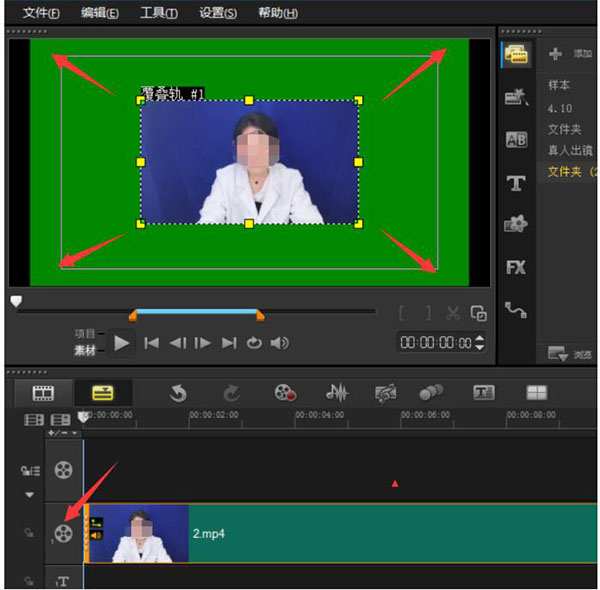Image resolution: width=600 pixels, height=590 pixels.
Task: Open the 设置(S) menu
Action: click(x=218, y=13)
